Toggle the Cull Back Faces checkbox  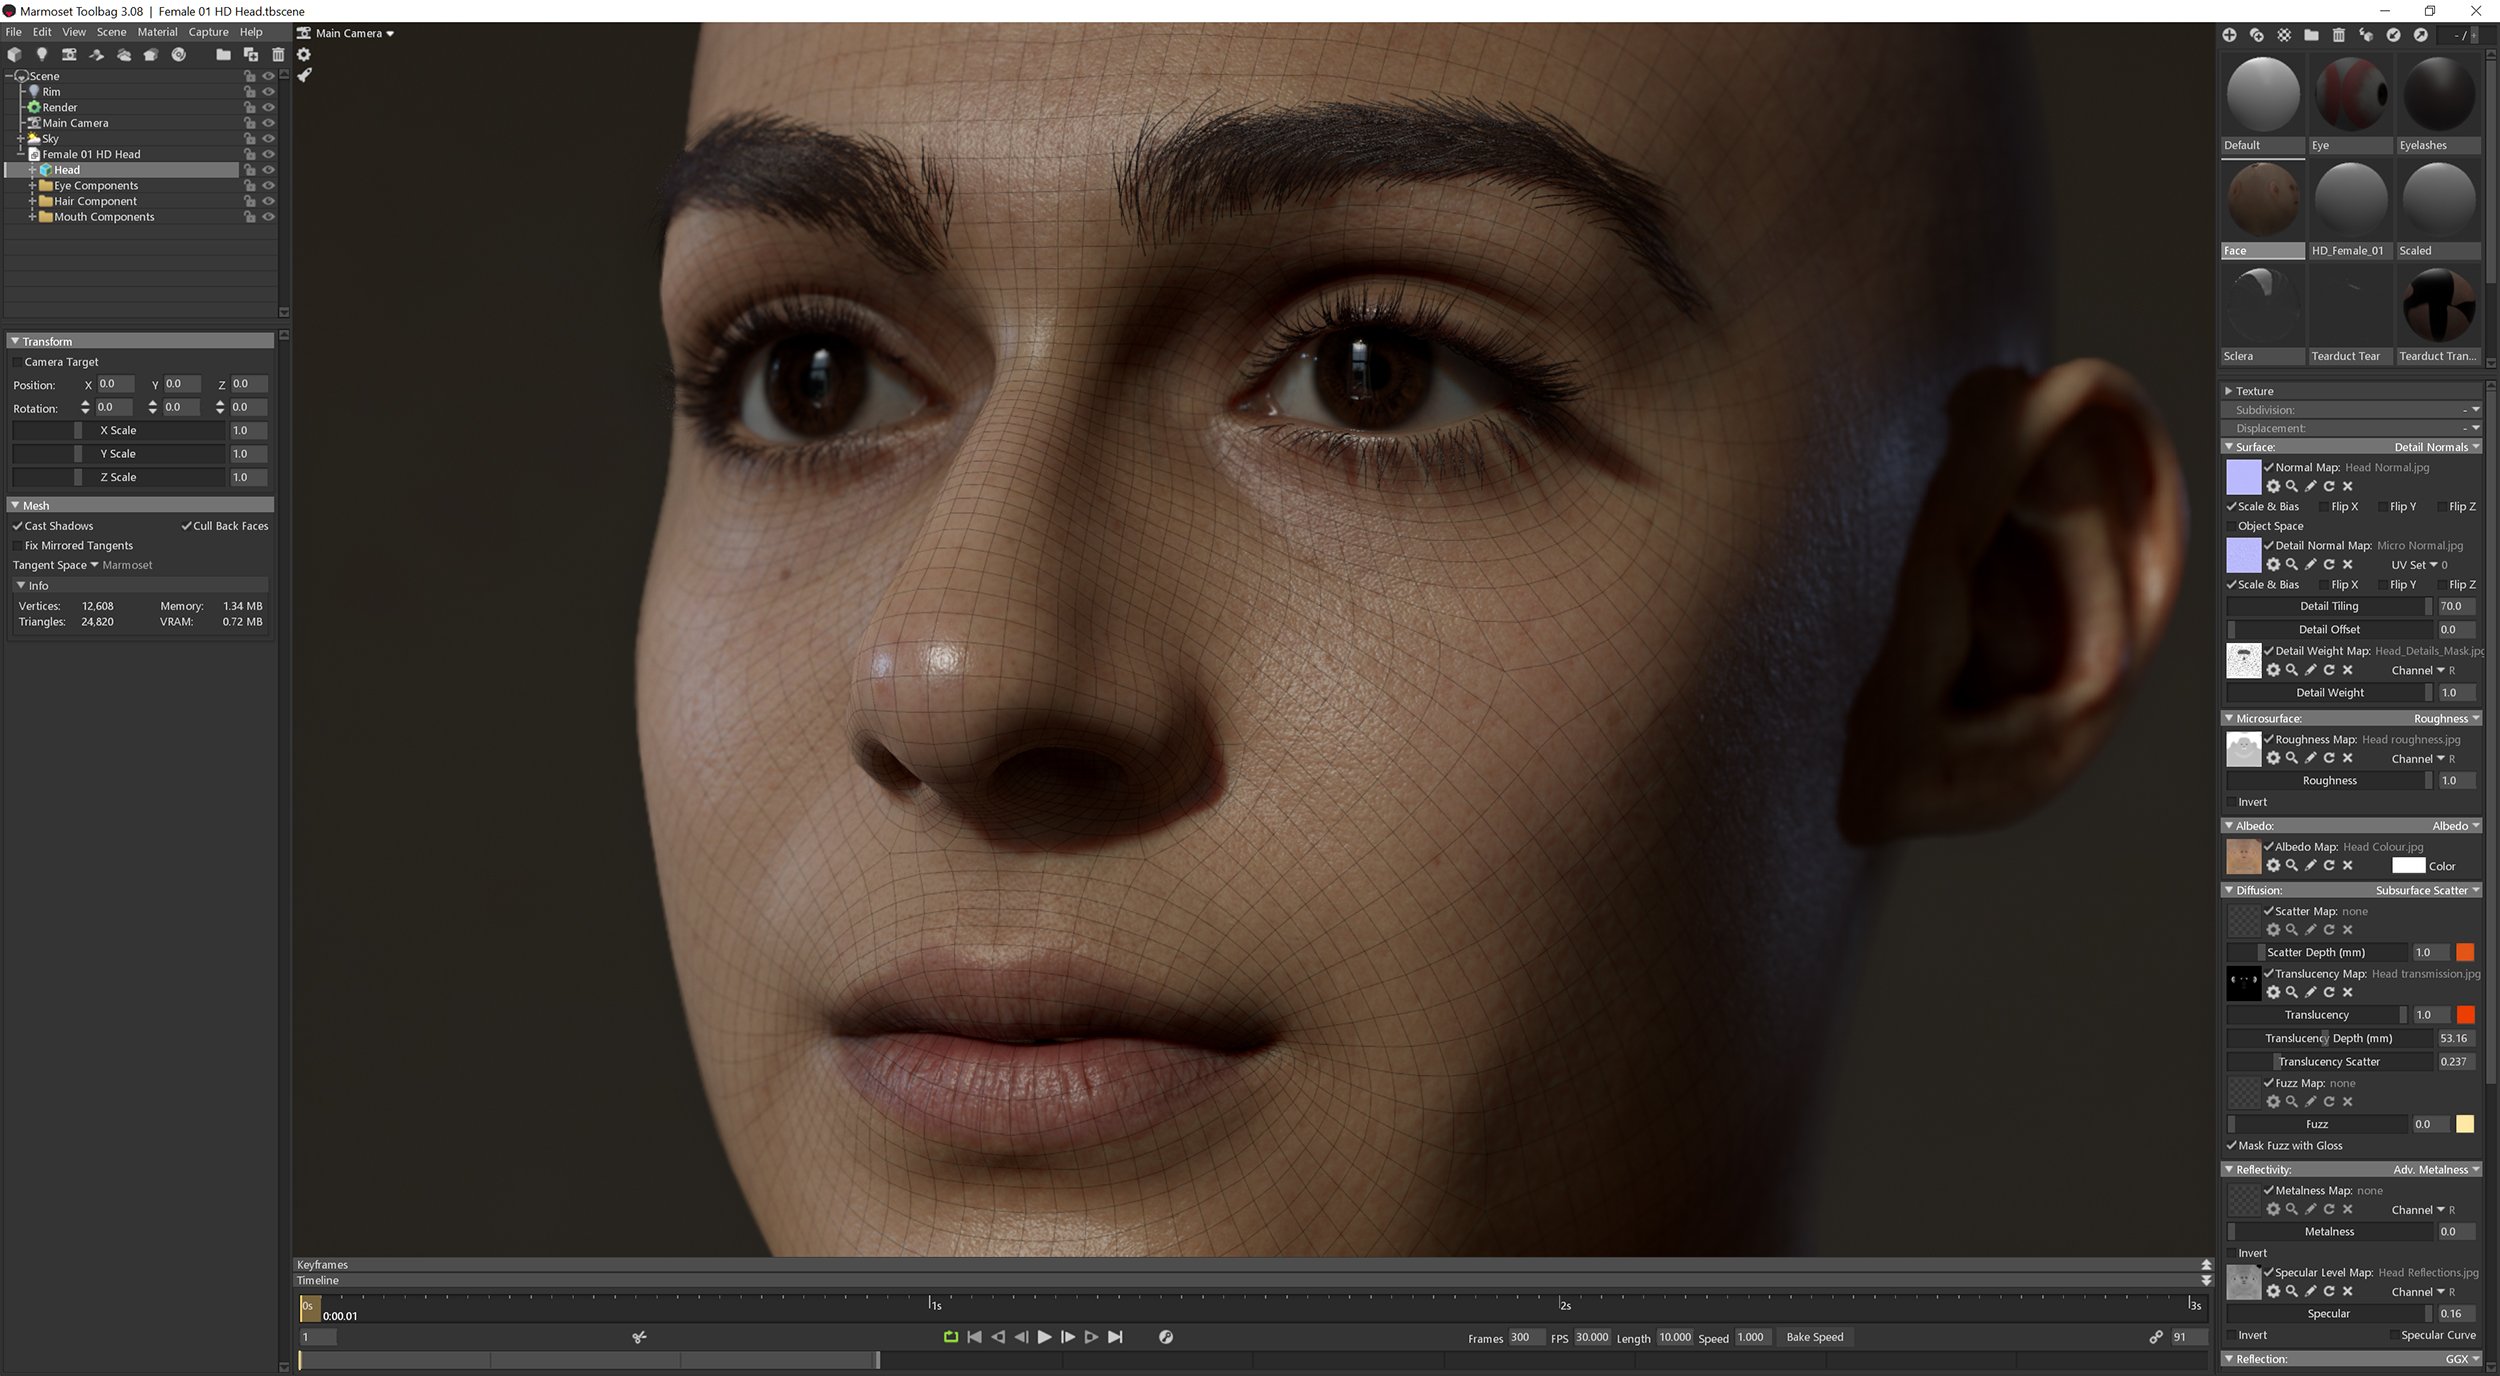(x=186, y=526)
